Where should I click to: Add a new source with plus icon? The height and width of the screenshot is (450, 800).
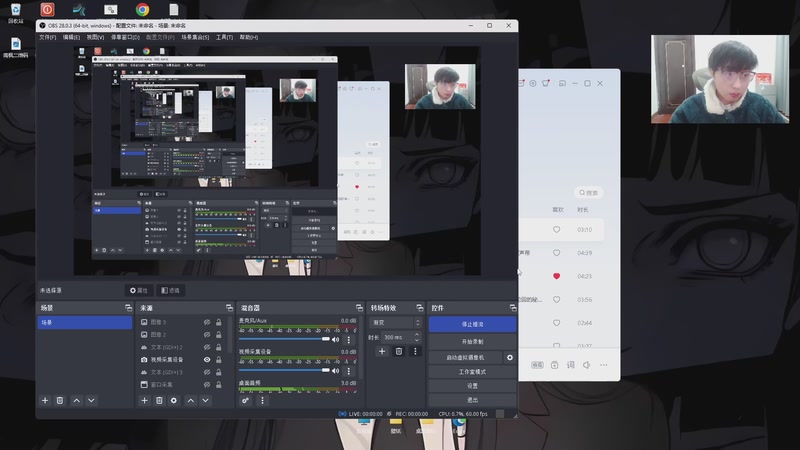[144, 401]
